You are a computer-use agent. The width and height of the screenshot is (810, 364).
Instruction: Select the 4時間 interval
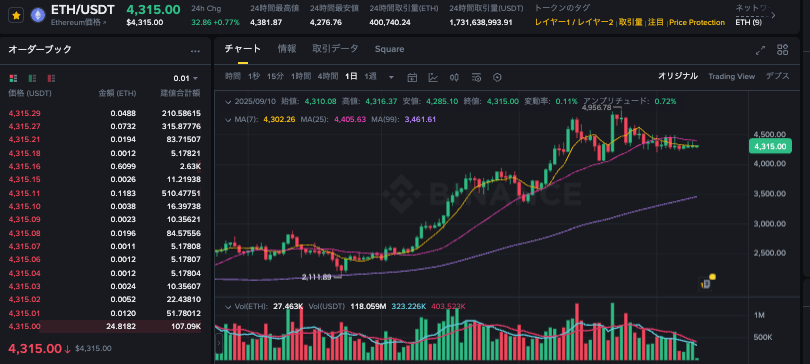point(328,76)
